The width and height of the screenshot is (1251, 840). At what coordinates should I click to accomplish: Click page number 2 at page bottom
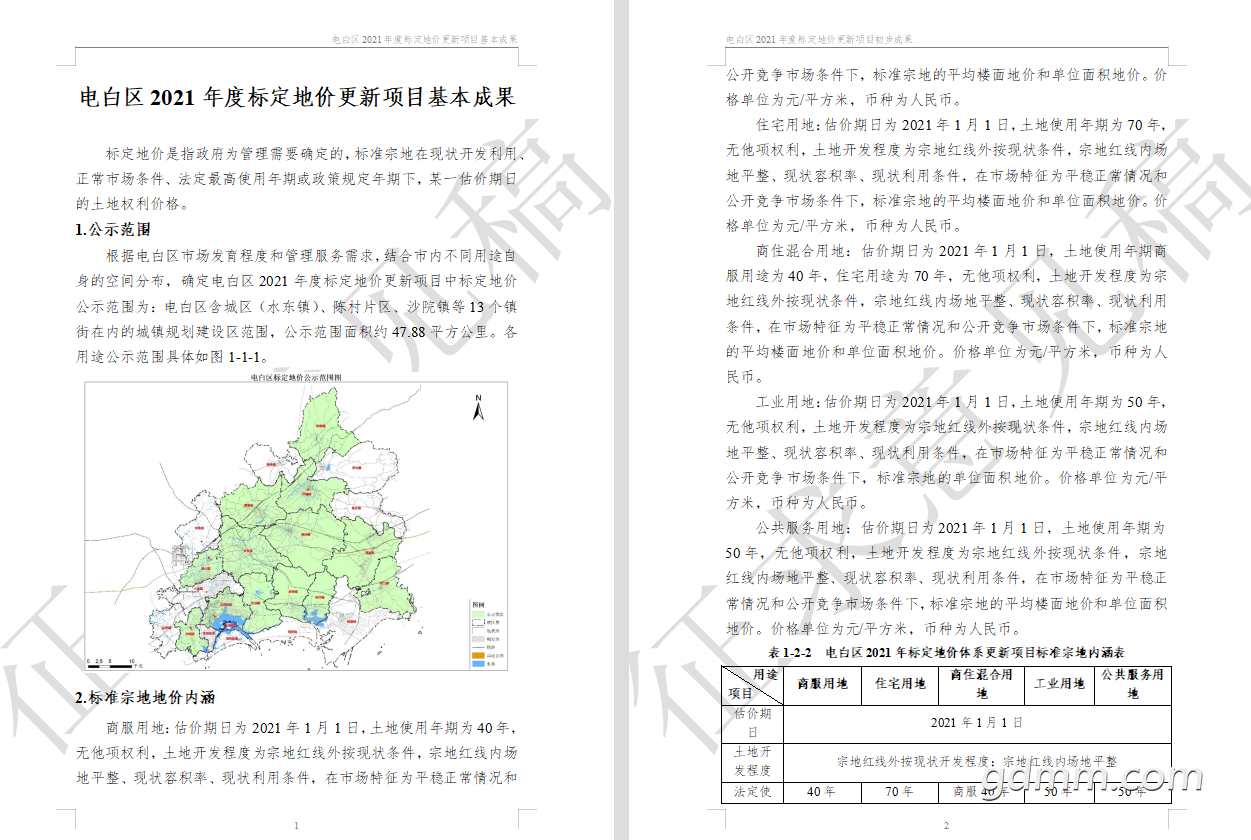click(945, 826)
